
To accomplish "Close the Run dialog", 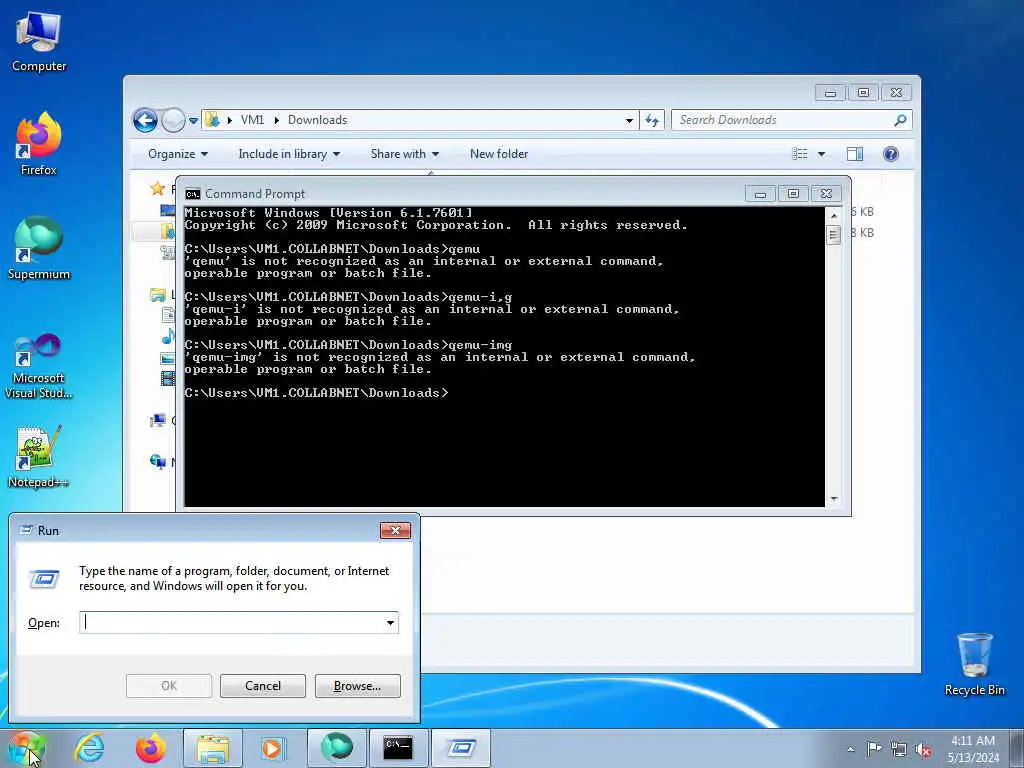I will point(395,530).
